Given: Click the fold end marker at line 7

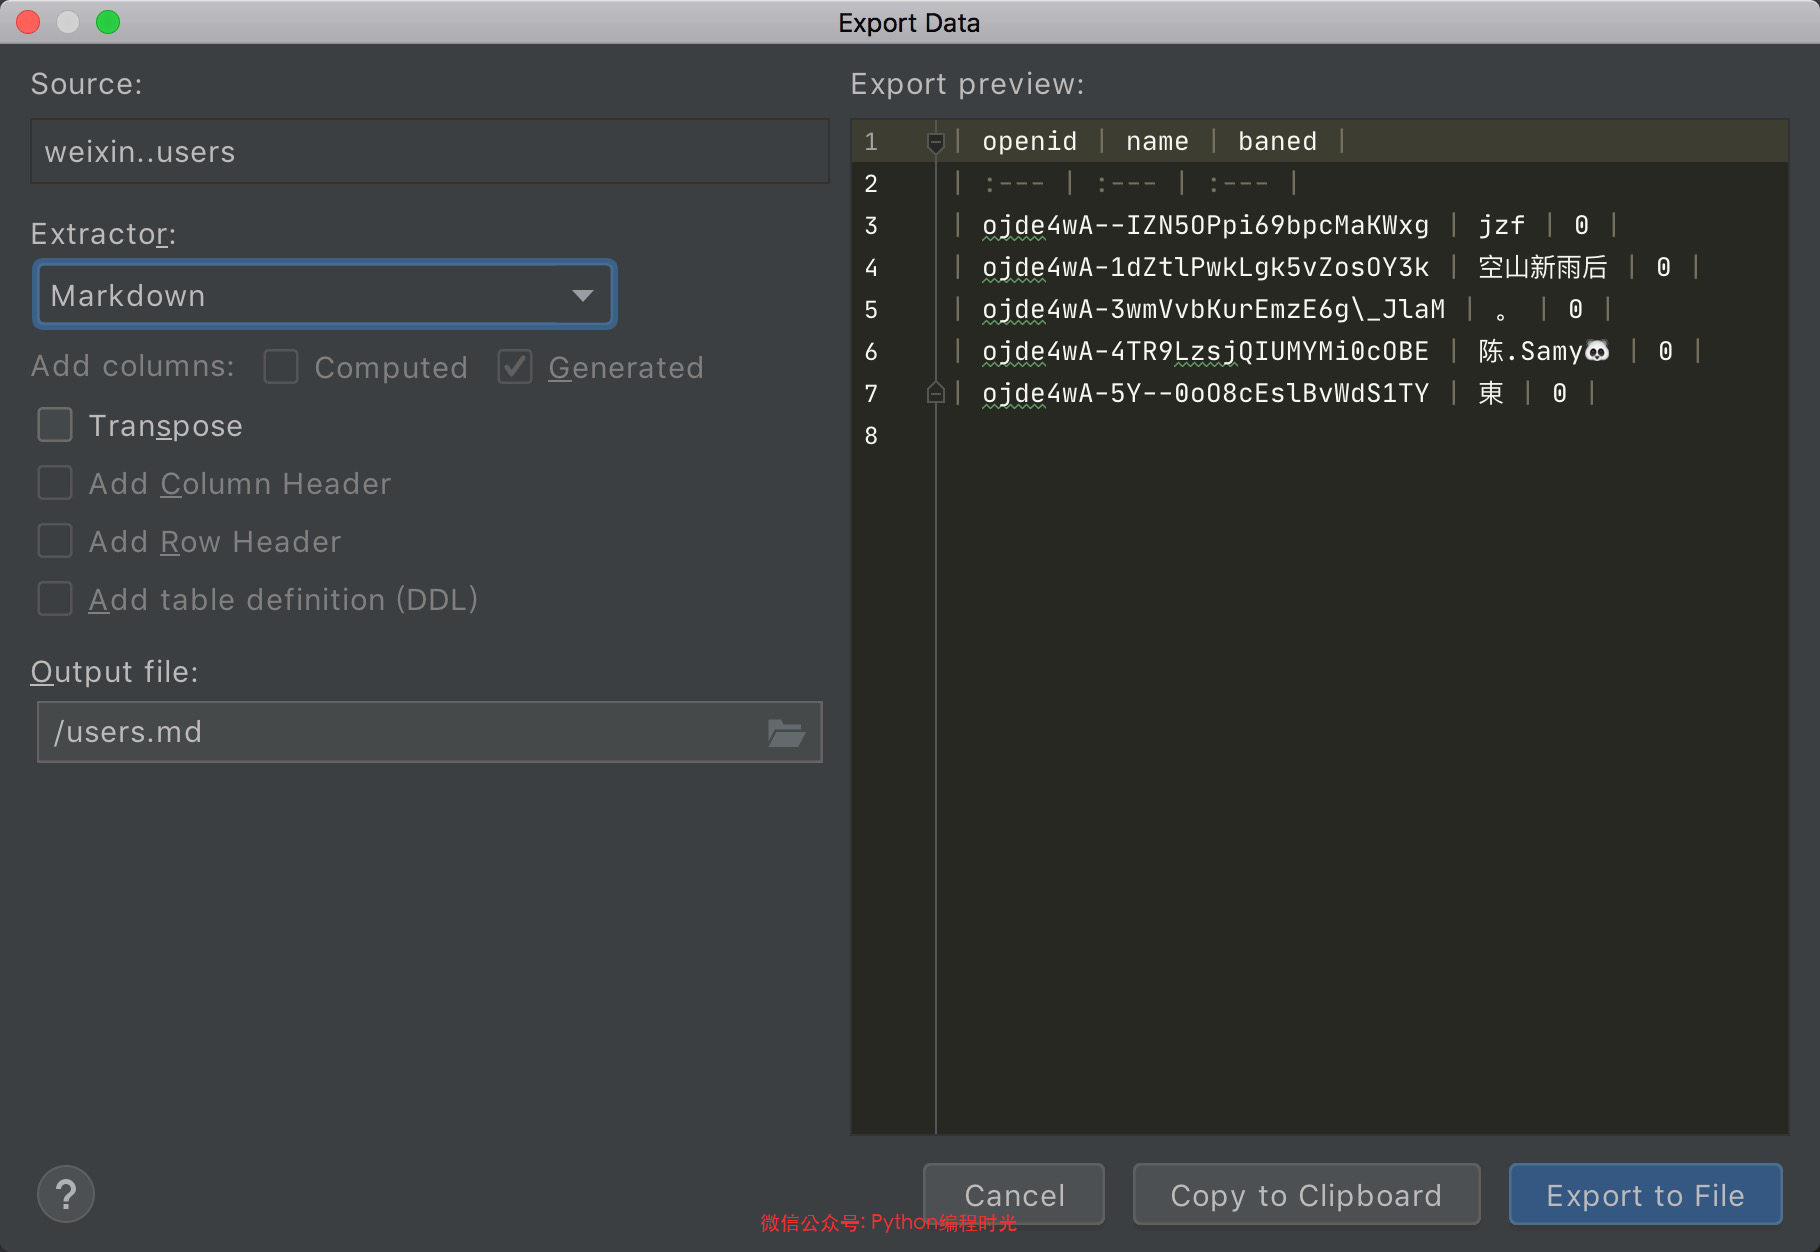Looking at the screenshot, I should click(x=935, y=394).
